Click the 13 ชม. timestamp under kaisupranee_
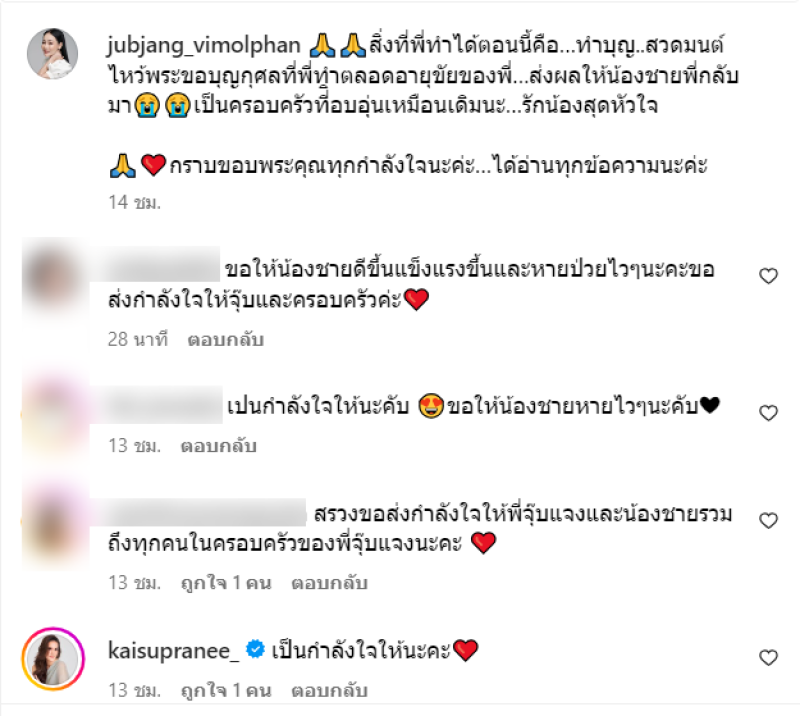 click(x=135, y=690)
